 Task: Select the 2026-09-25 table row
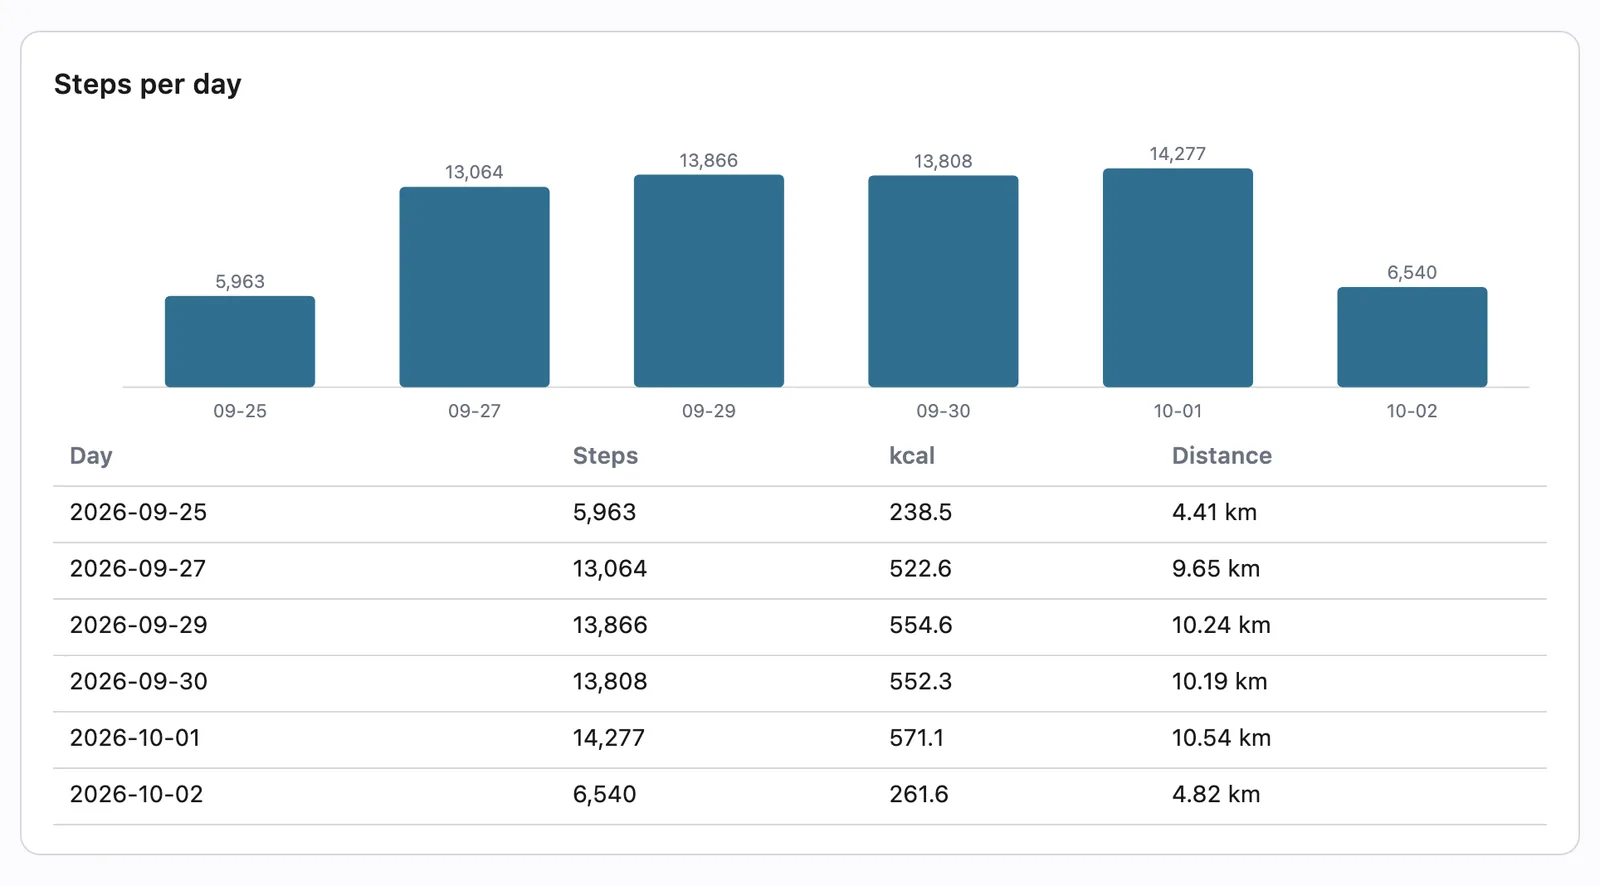[x=800, y=514]
